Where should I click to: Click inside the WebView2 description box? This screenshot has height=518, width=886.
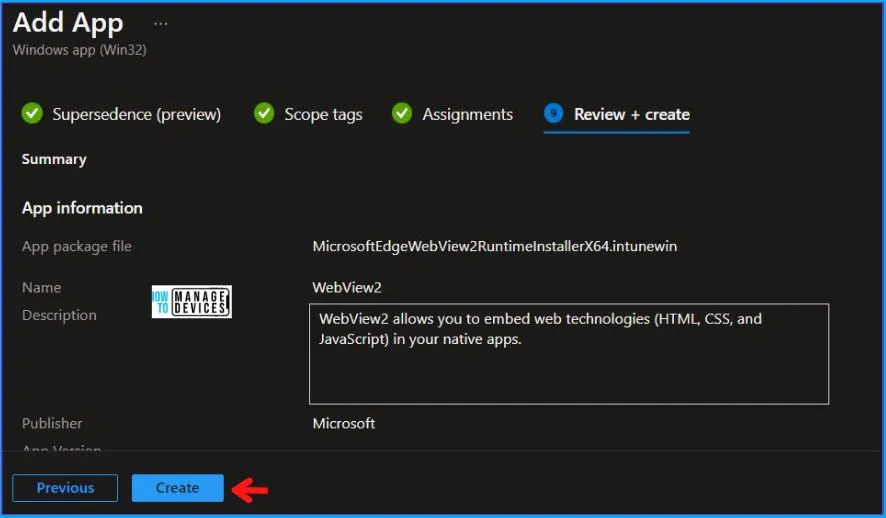tap(569, 354)
